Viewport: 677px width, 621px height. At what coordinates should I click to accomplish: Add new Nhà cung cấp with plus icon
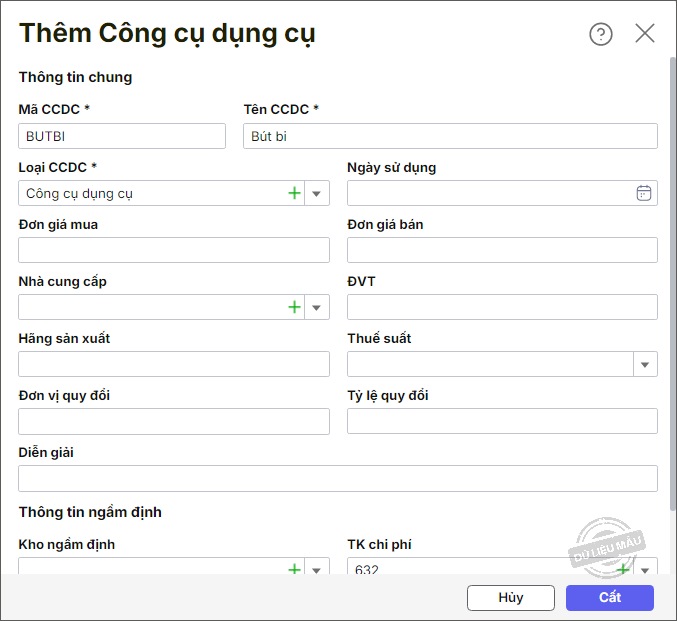point(294,307)
